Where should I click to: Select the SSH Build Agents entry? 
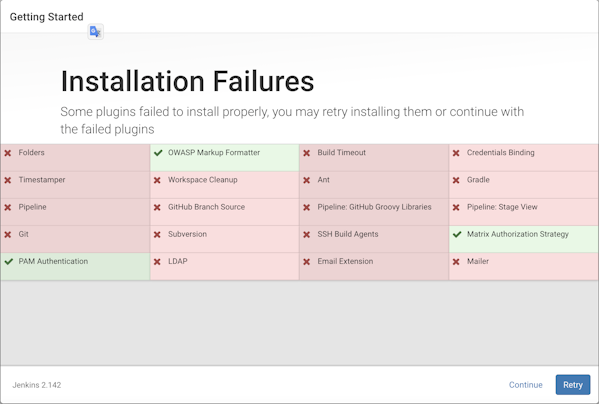click(374, 239)
